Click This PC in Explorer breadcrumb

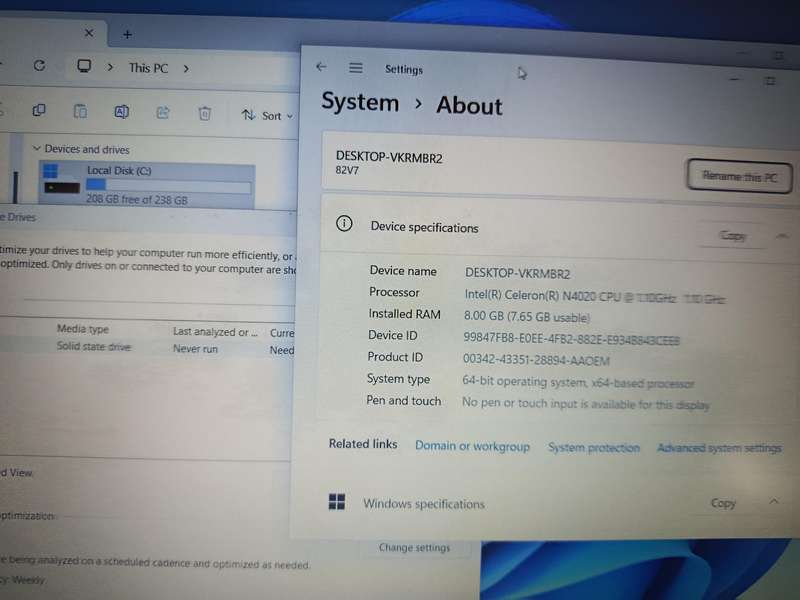click(x=148, y=68)
